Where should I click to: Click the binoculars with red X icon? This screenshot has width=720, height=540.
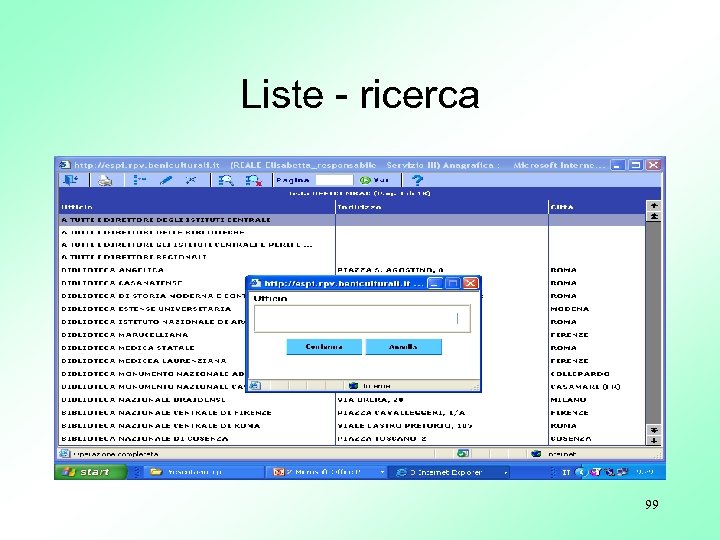(x=253, y=180)
